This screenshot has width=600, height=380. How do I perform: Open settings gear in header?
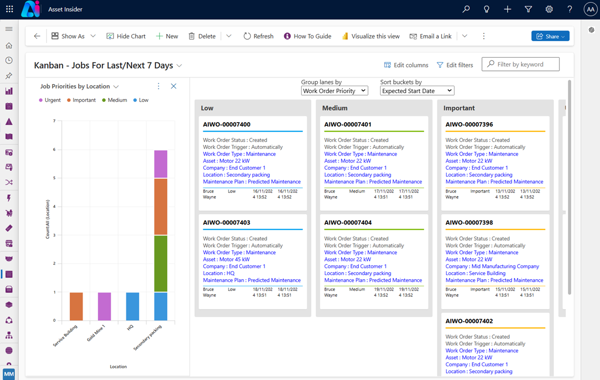549,9
